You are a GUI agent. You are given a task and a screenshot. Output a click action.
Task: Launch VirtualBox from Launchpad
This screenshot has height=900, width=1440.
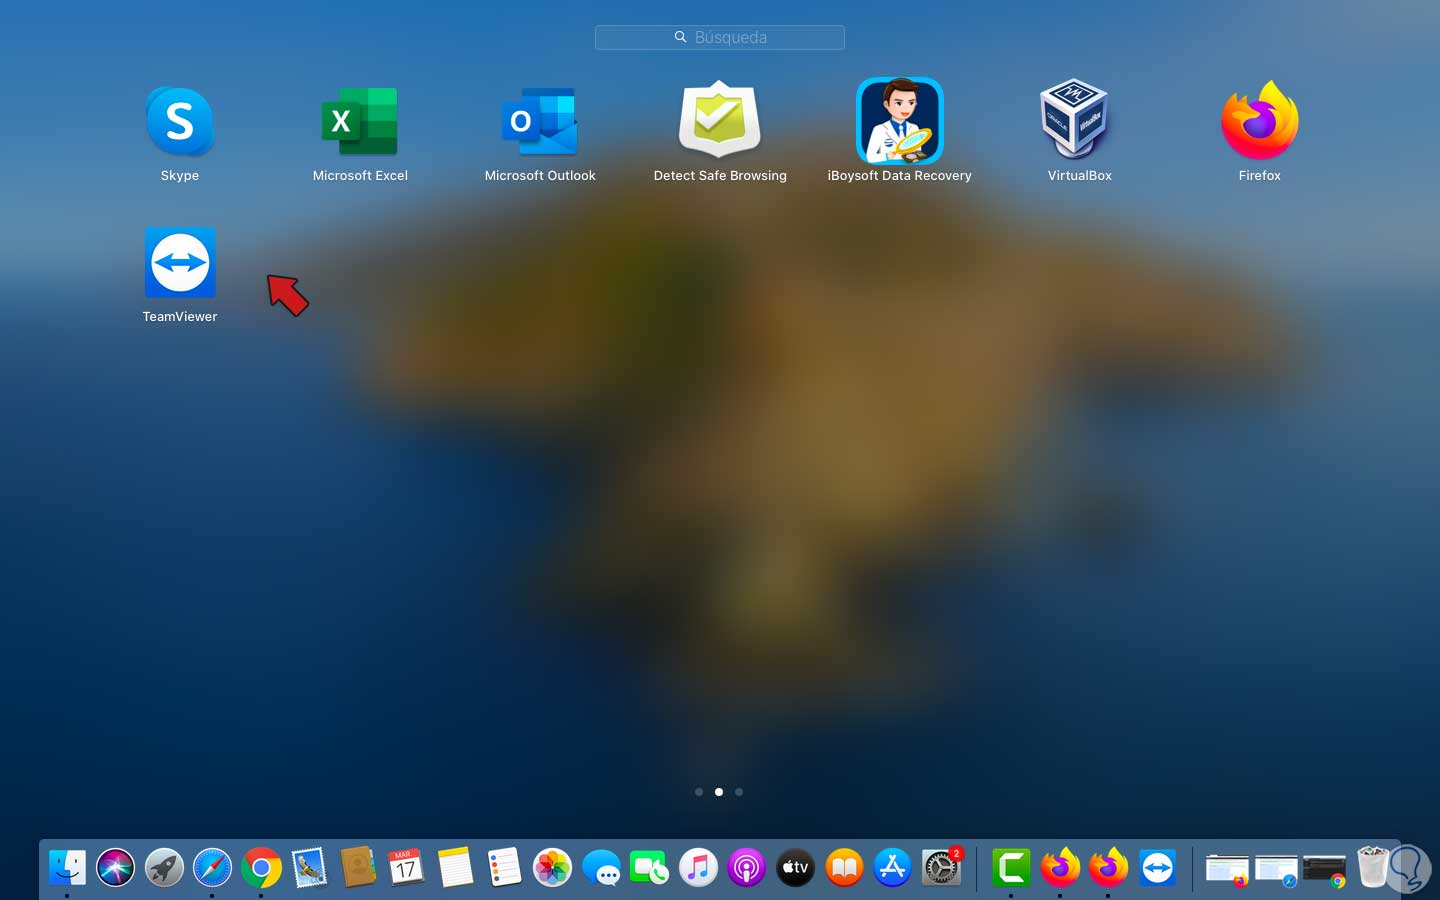(1075, 119)
